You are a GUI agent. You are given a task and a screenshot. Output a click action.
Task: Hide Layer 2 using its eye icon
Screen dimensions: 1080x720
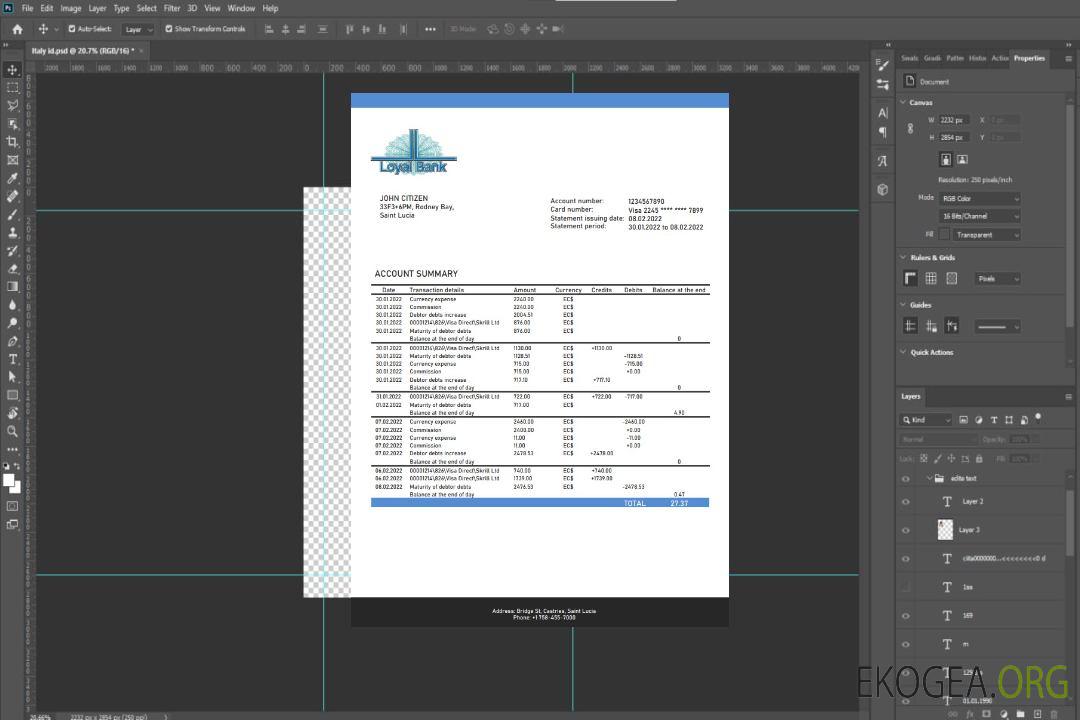point(906,502)
